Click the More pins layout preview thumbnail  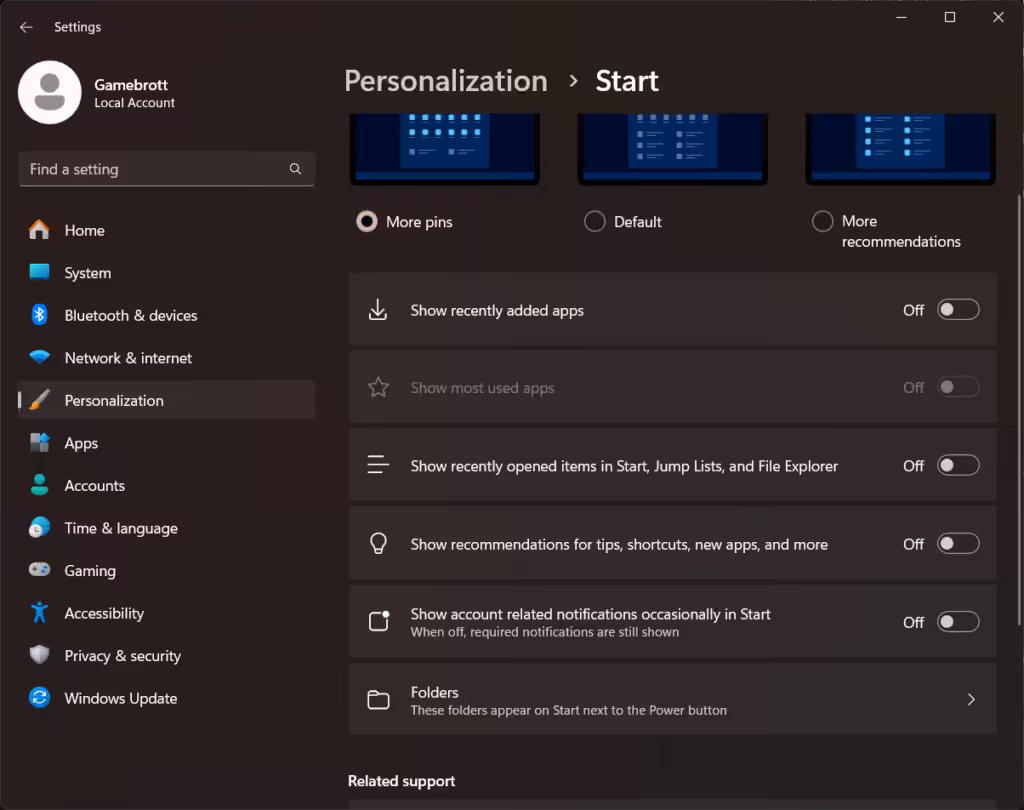tap(445, 149)
